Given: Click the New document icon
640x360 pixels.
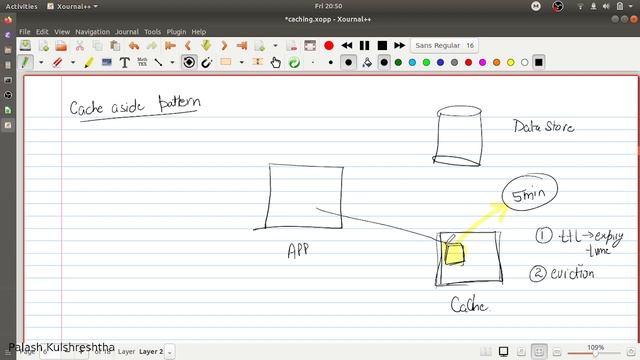Looking at the screenshot, I should click(x=44, y=45).
